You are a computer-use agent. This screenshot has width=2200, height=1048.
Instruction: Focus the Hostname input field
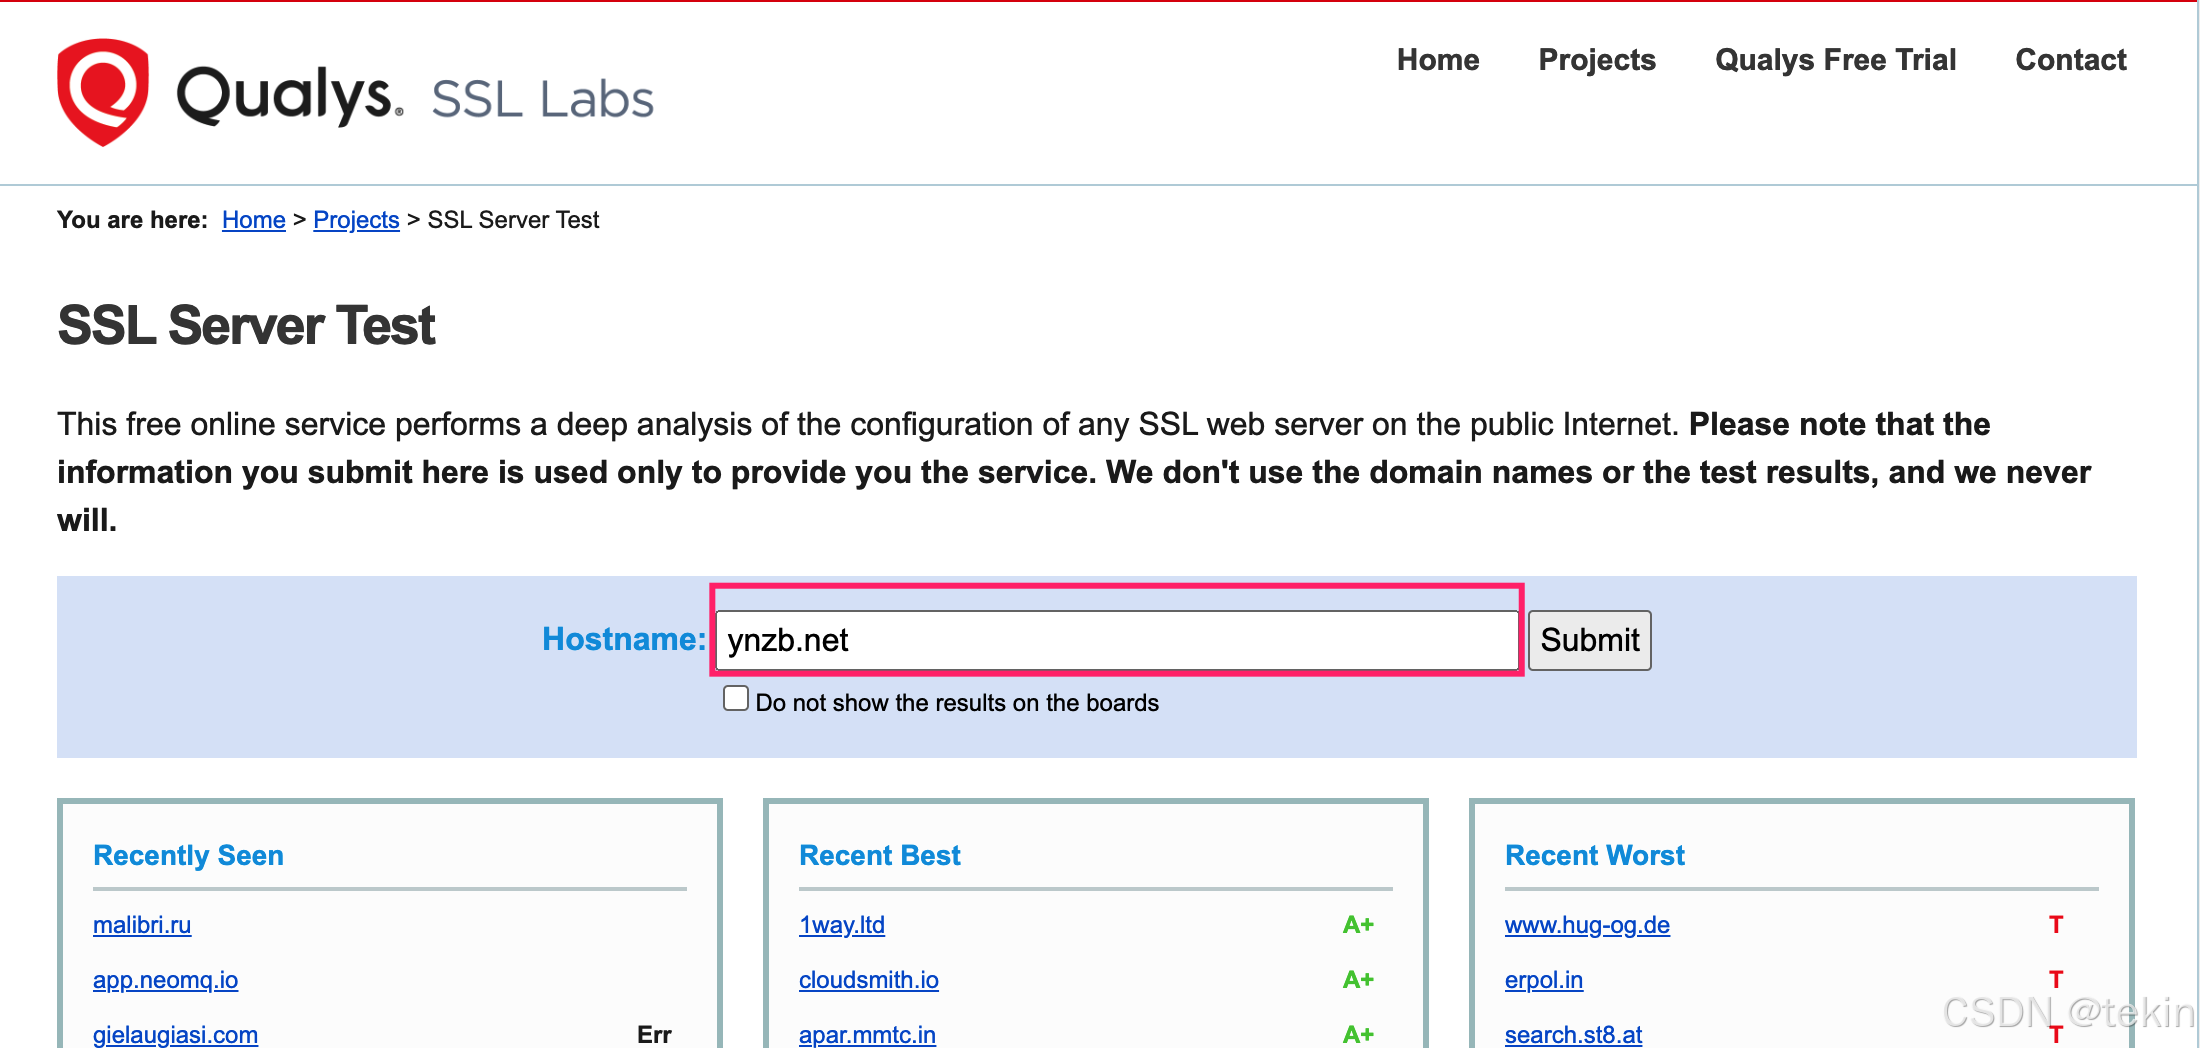click(x=1117, y=640)
